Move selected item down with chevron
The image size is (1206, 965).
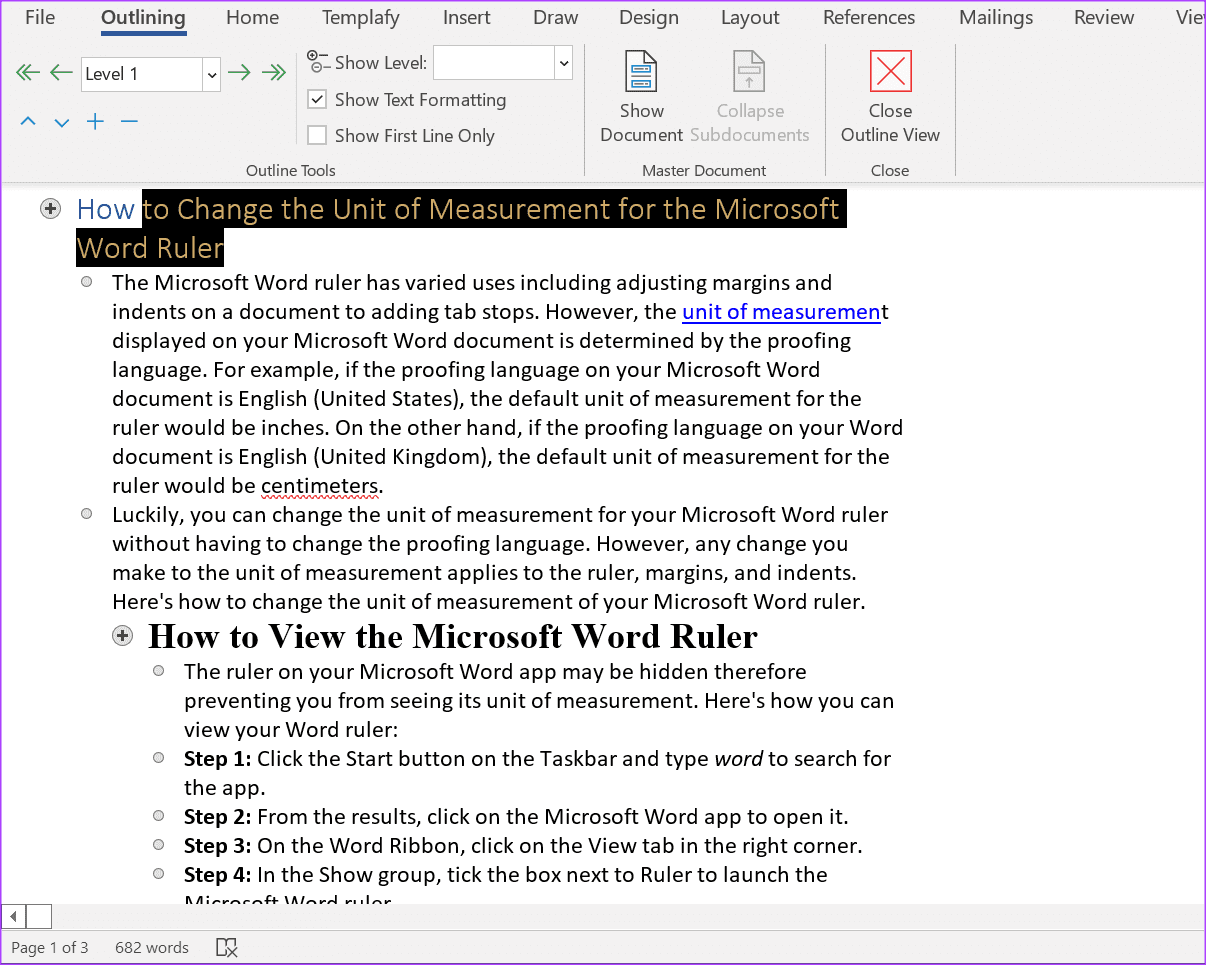[62, 122]
